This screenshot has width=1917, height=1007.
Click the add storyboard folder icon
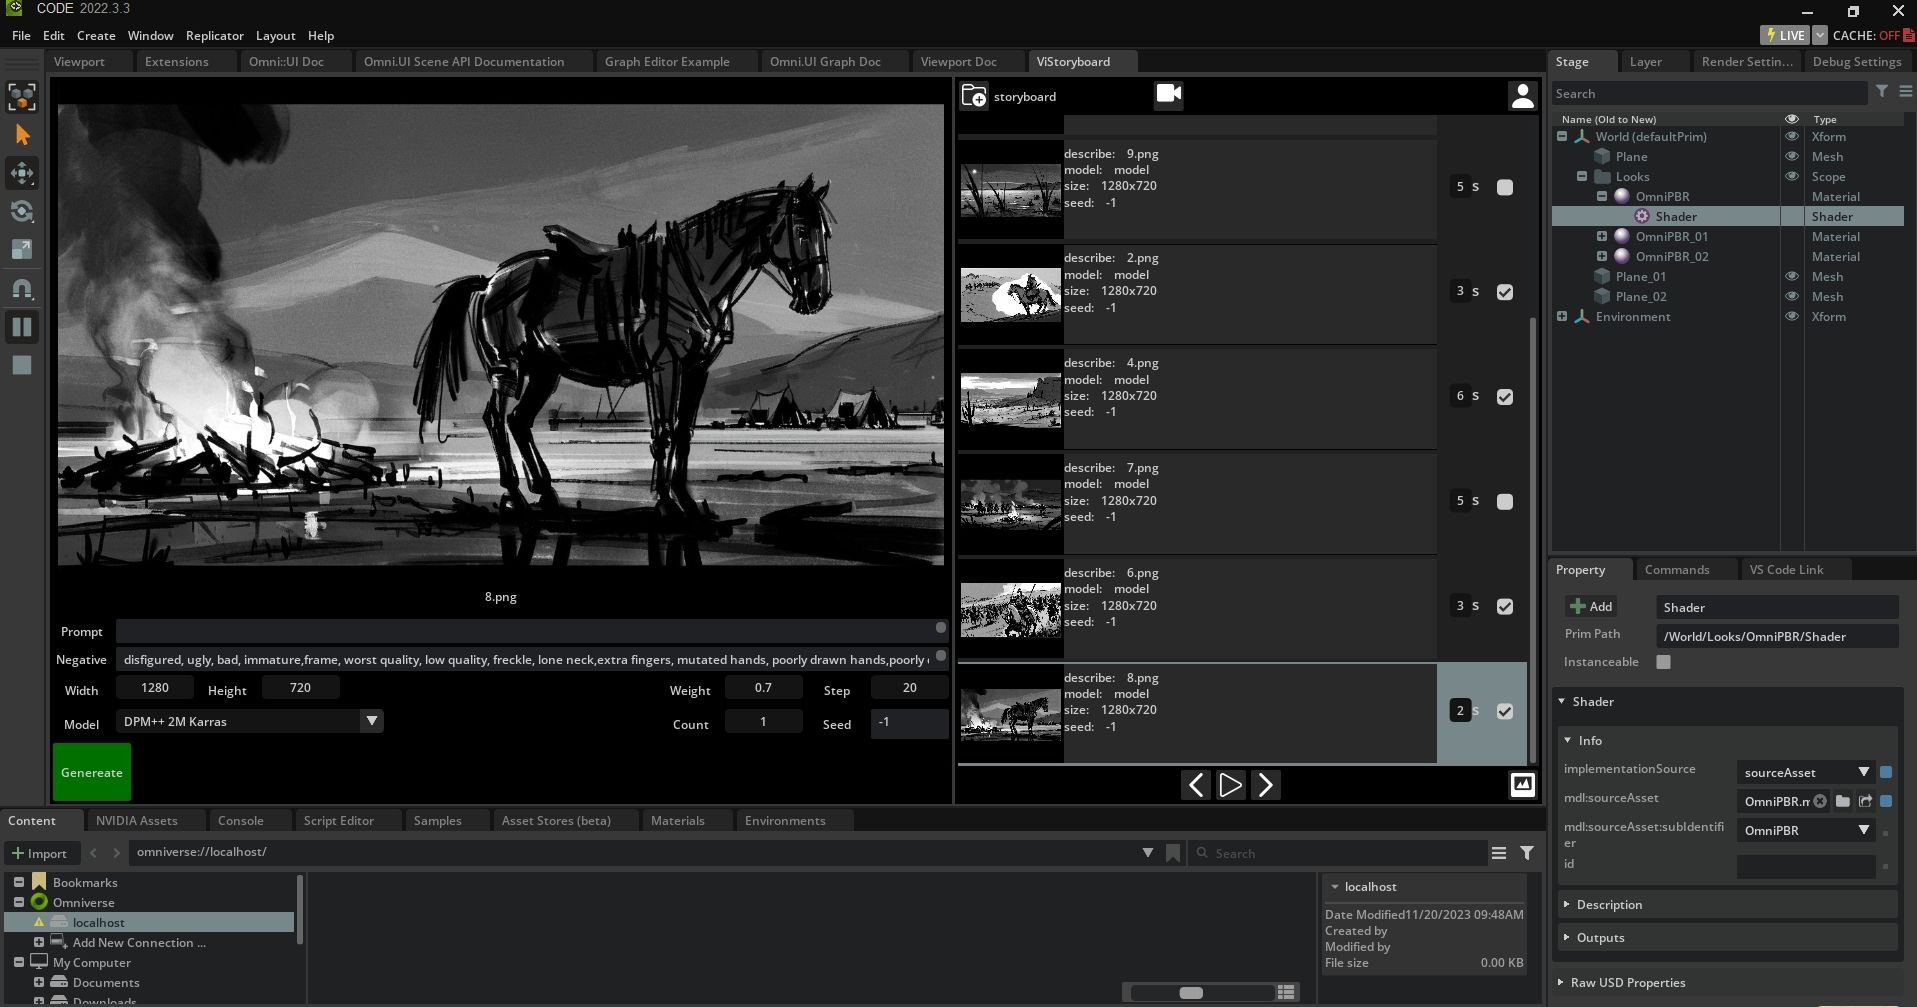(x=973, y=96)
